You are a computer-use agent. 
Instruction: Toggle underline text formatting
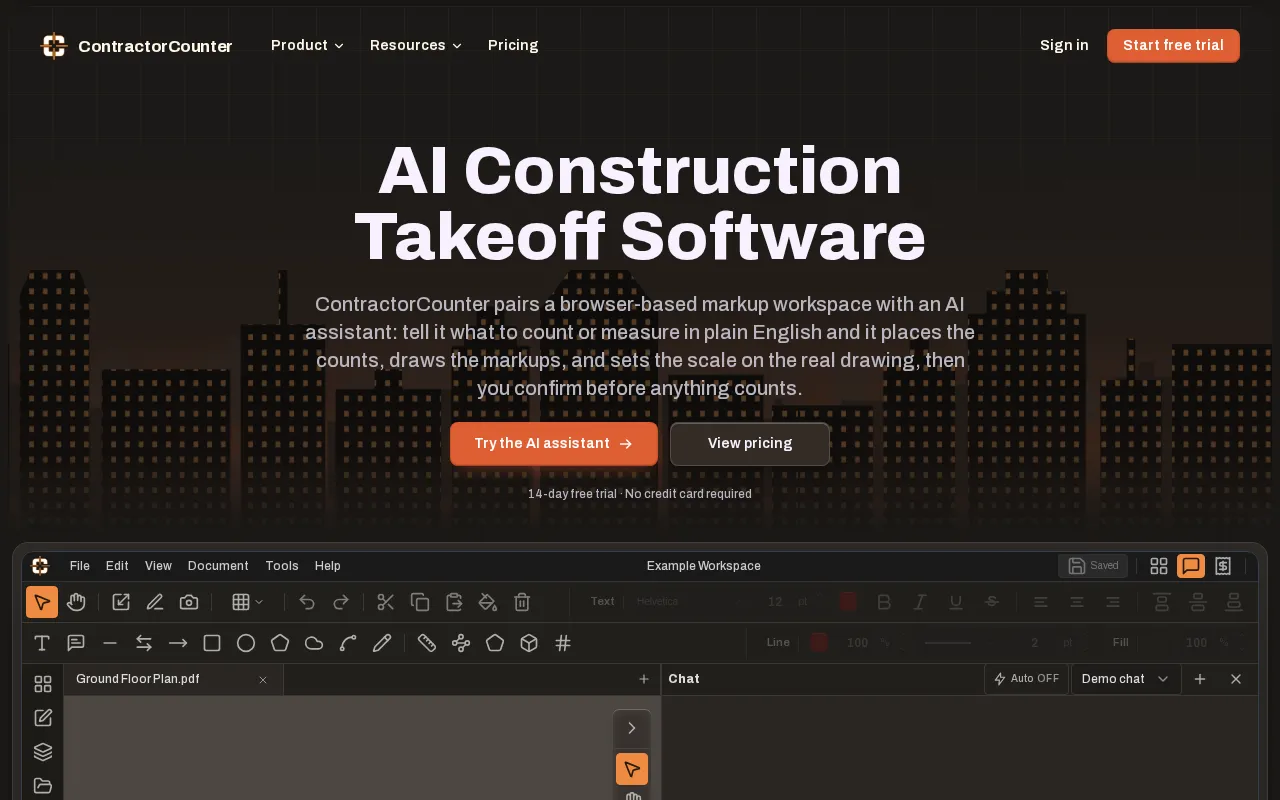(x=956, y=602)
